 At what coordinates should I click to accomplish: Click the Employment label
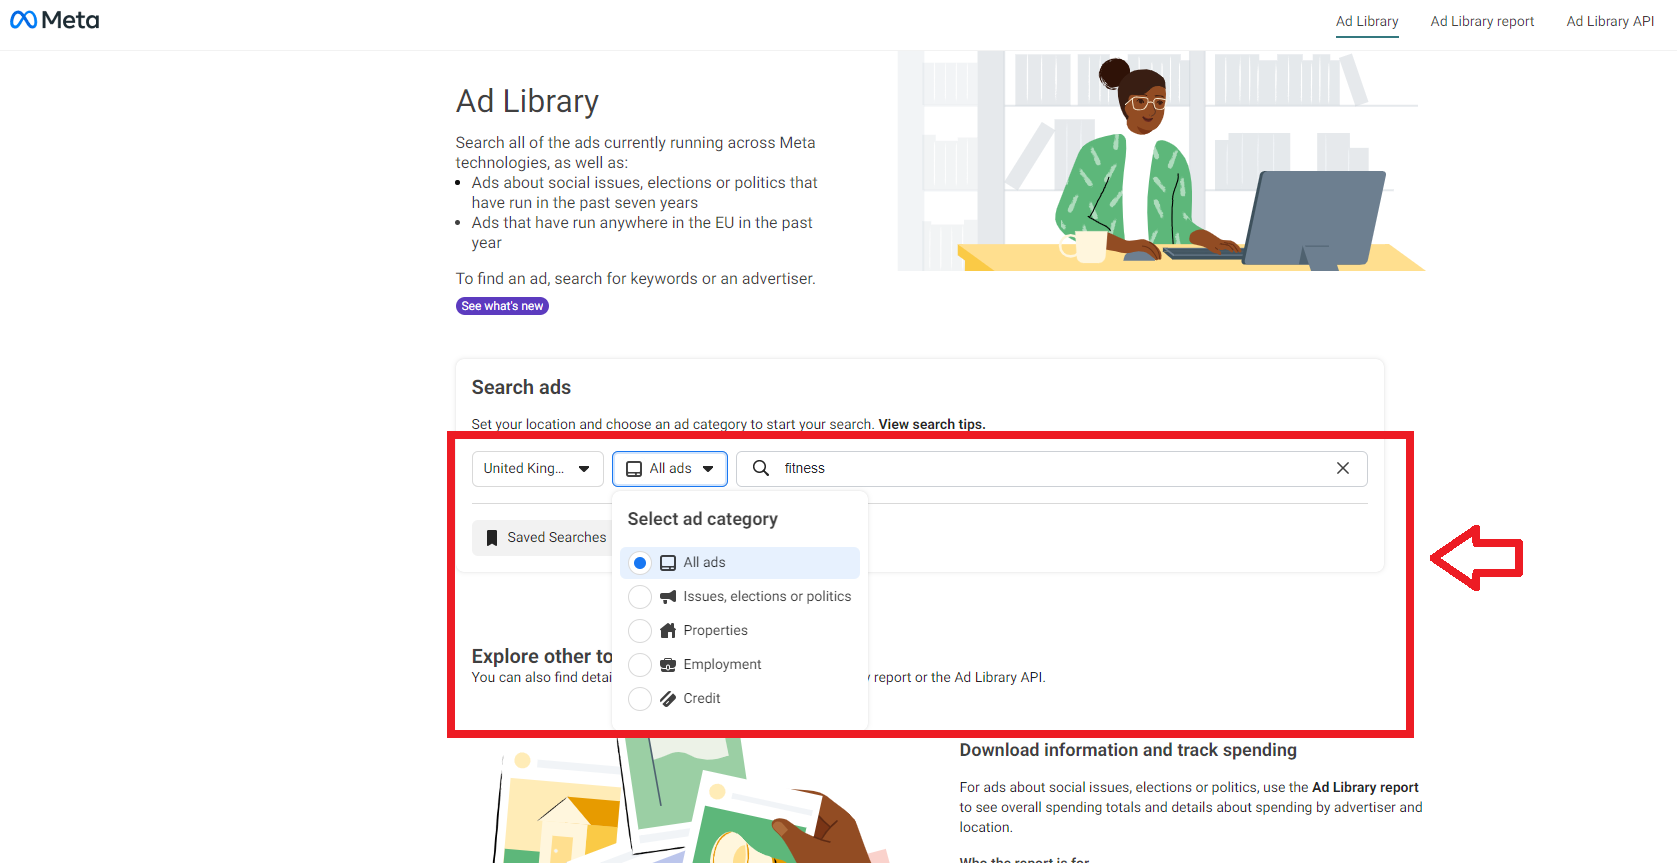[x=722, y=665]
